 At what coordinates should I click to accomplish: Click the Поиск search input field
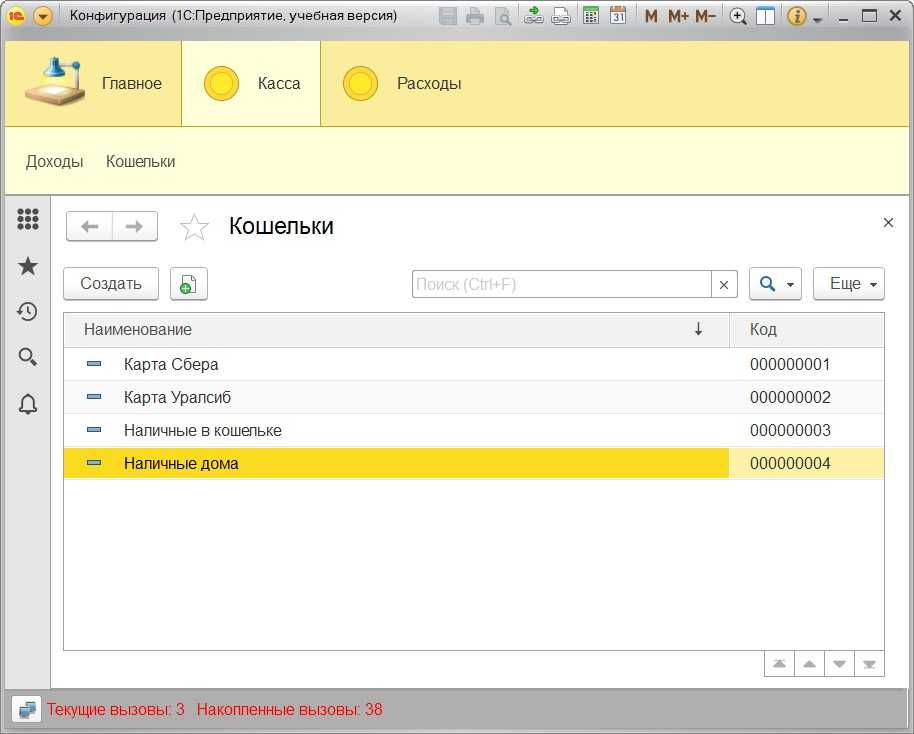click(x=561, y=284)
